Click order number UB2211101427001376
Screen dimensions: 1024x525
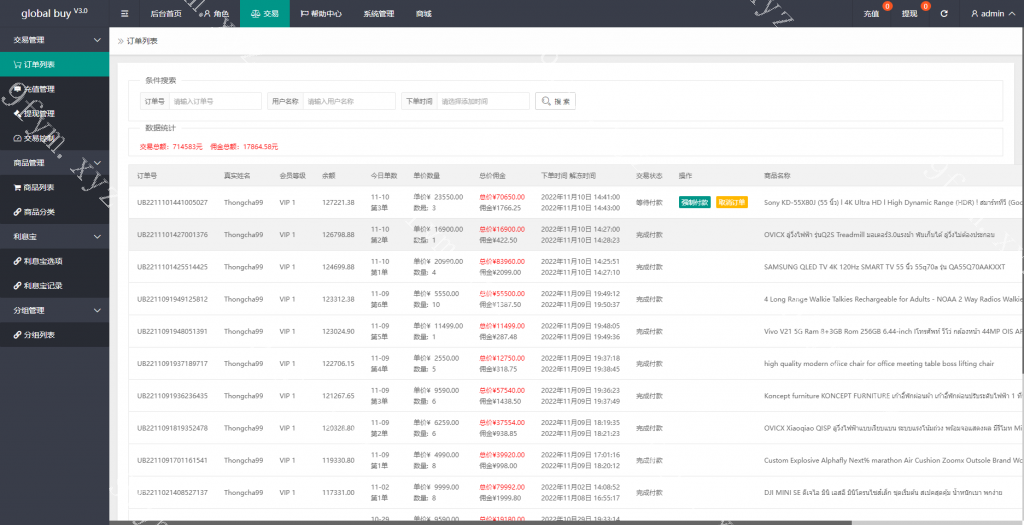tap(172, 234)
